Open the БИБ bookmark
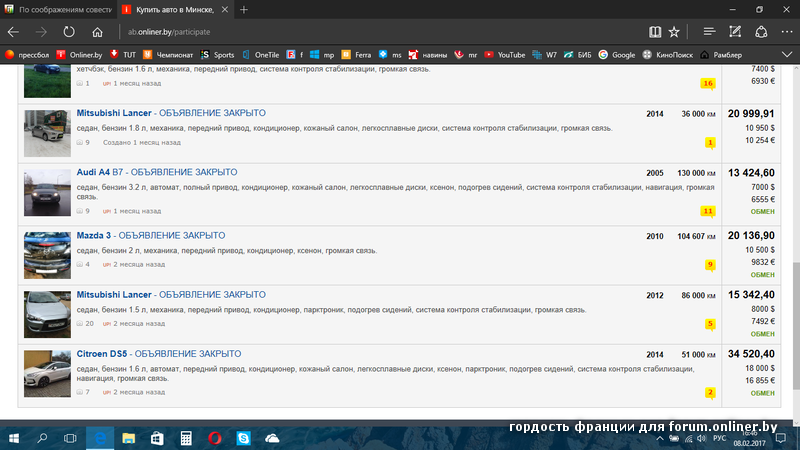 tap(578, 55)
